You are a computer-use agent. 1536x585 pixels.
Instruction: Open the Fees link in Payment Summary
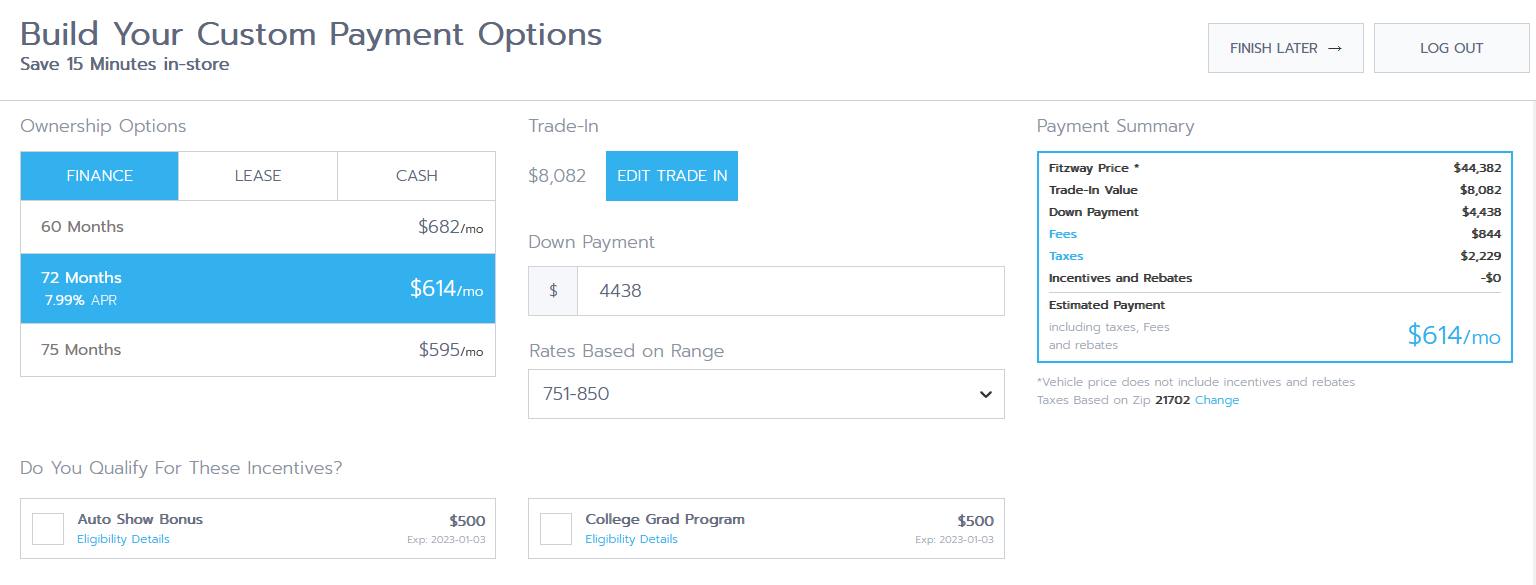[x=1063, y=234]
